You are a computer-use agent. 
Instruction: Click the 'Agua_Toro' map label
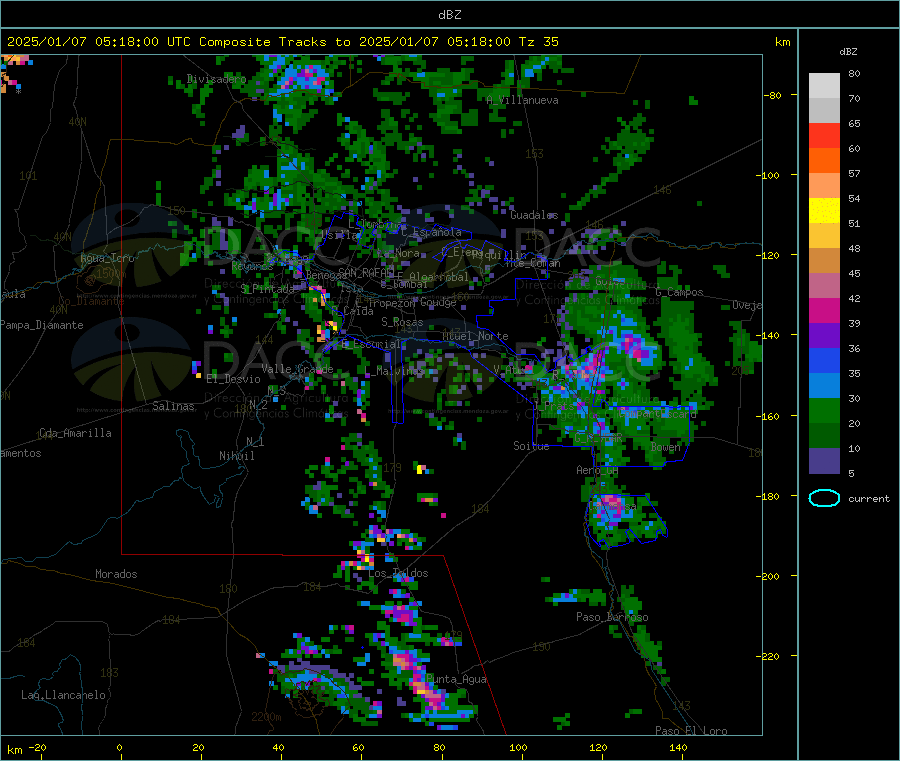107,258
